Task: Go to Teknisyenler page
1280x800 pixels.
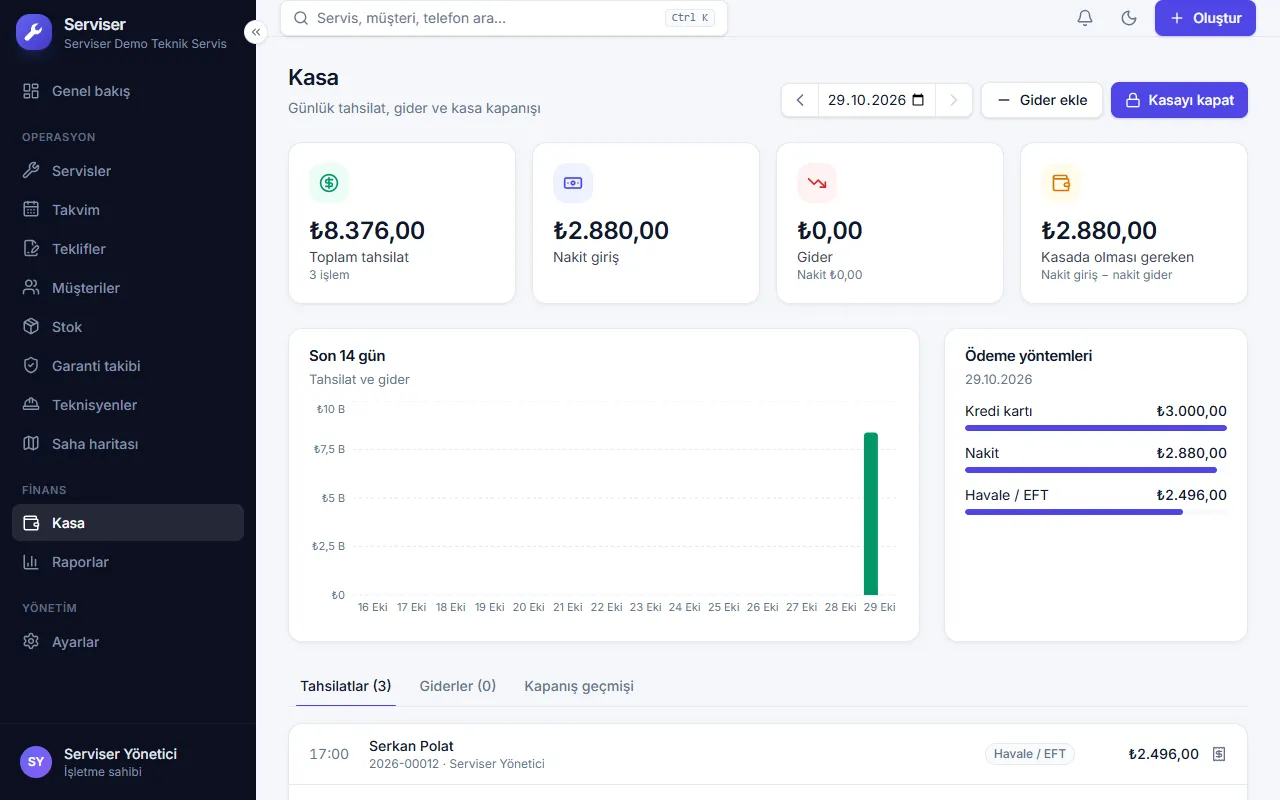Action: point(128,405)
